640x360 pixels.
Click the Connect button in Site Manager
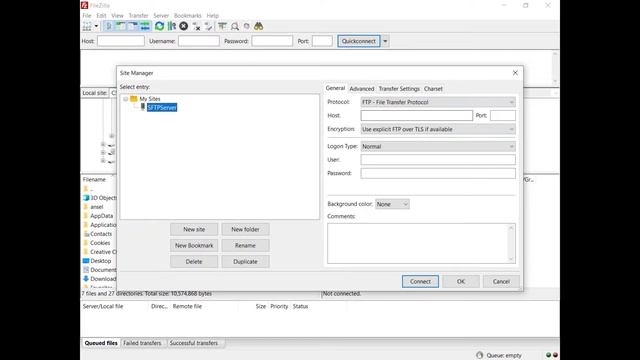[x=420, y=281]
